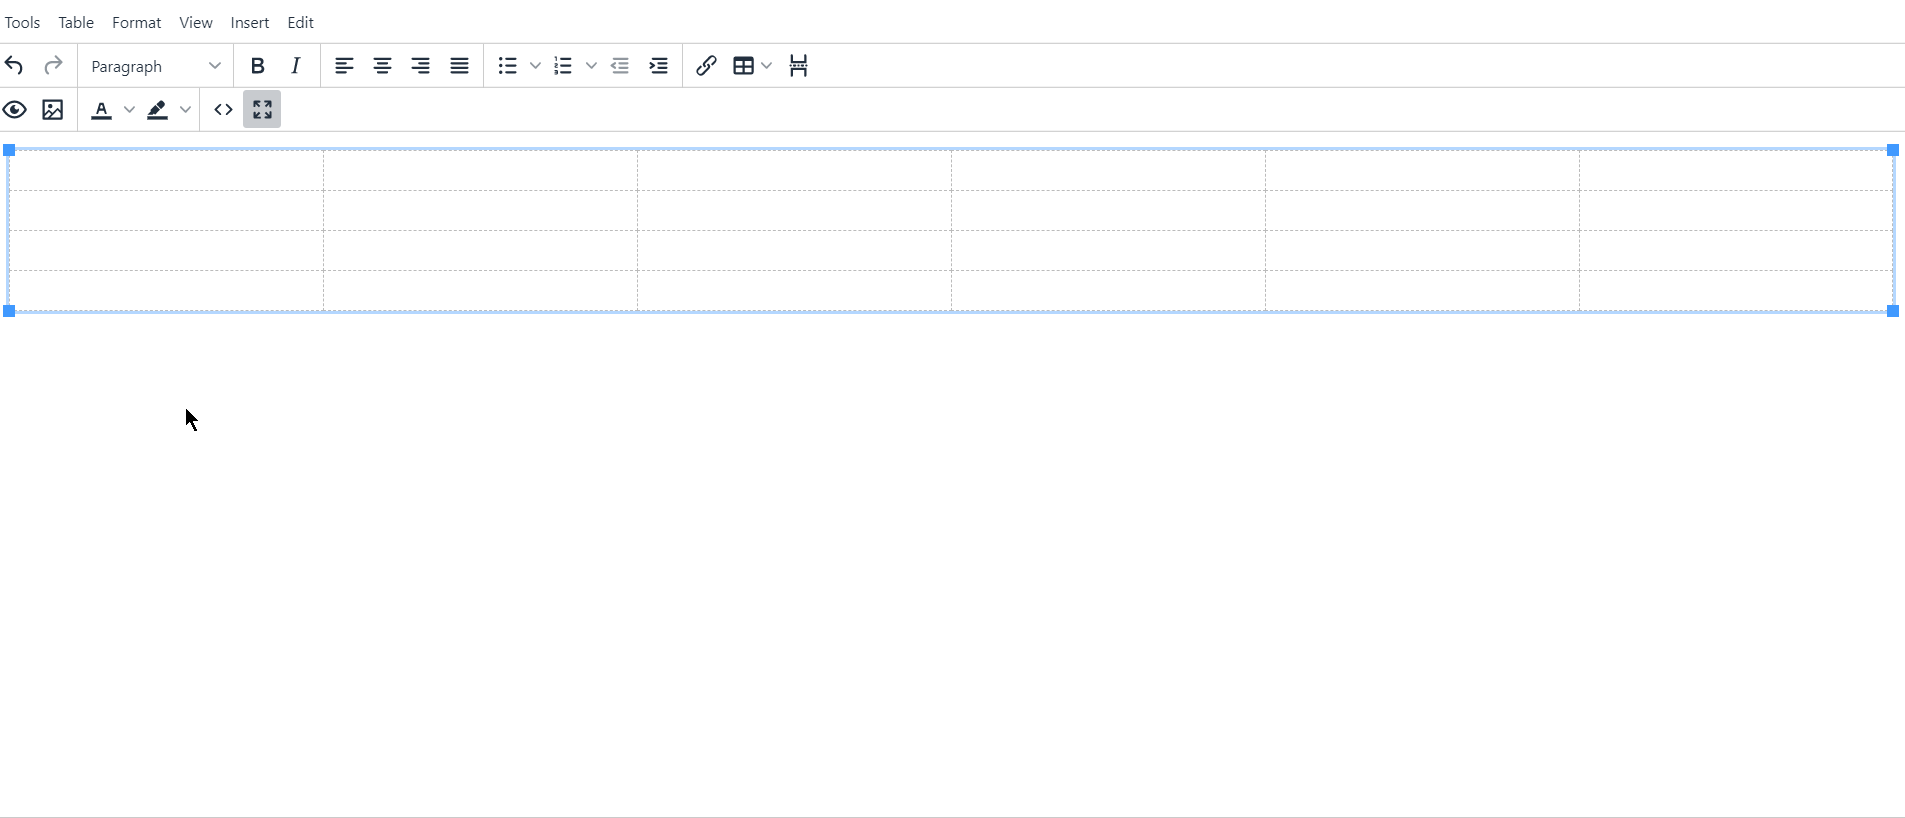Click the Redo icon
Image resolution: width=1905 pixels, height=818 pixels.
[53, 66]
